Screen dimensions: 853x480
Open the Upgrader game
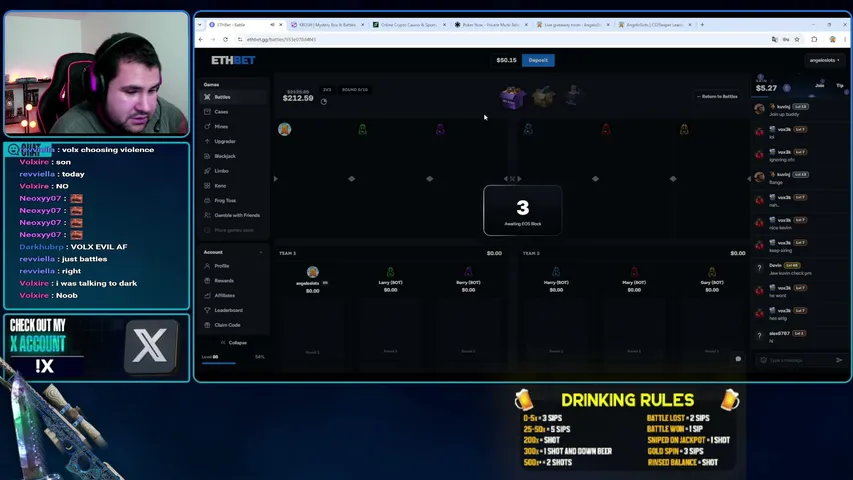point(233,141)
